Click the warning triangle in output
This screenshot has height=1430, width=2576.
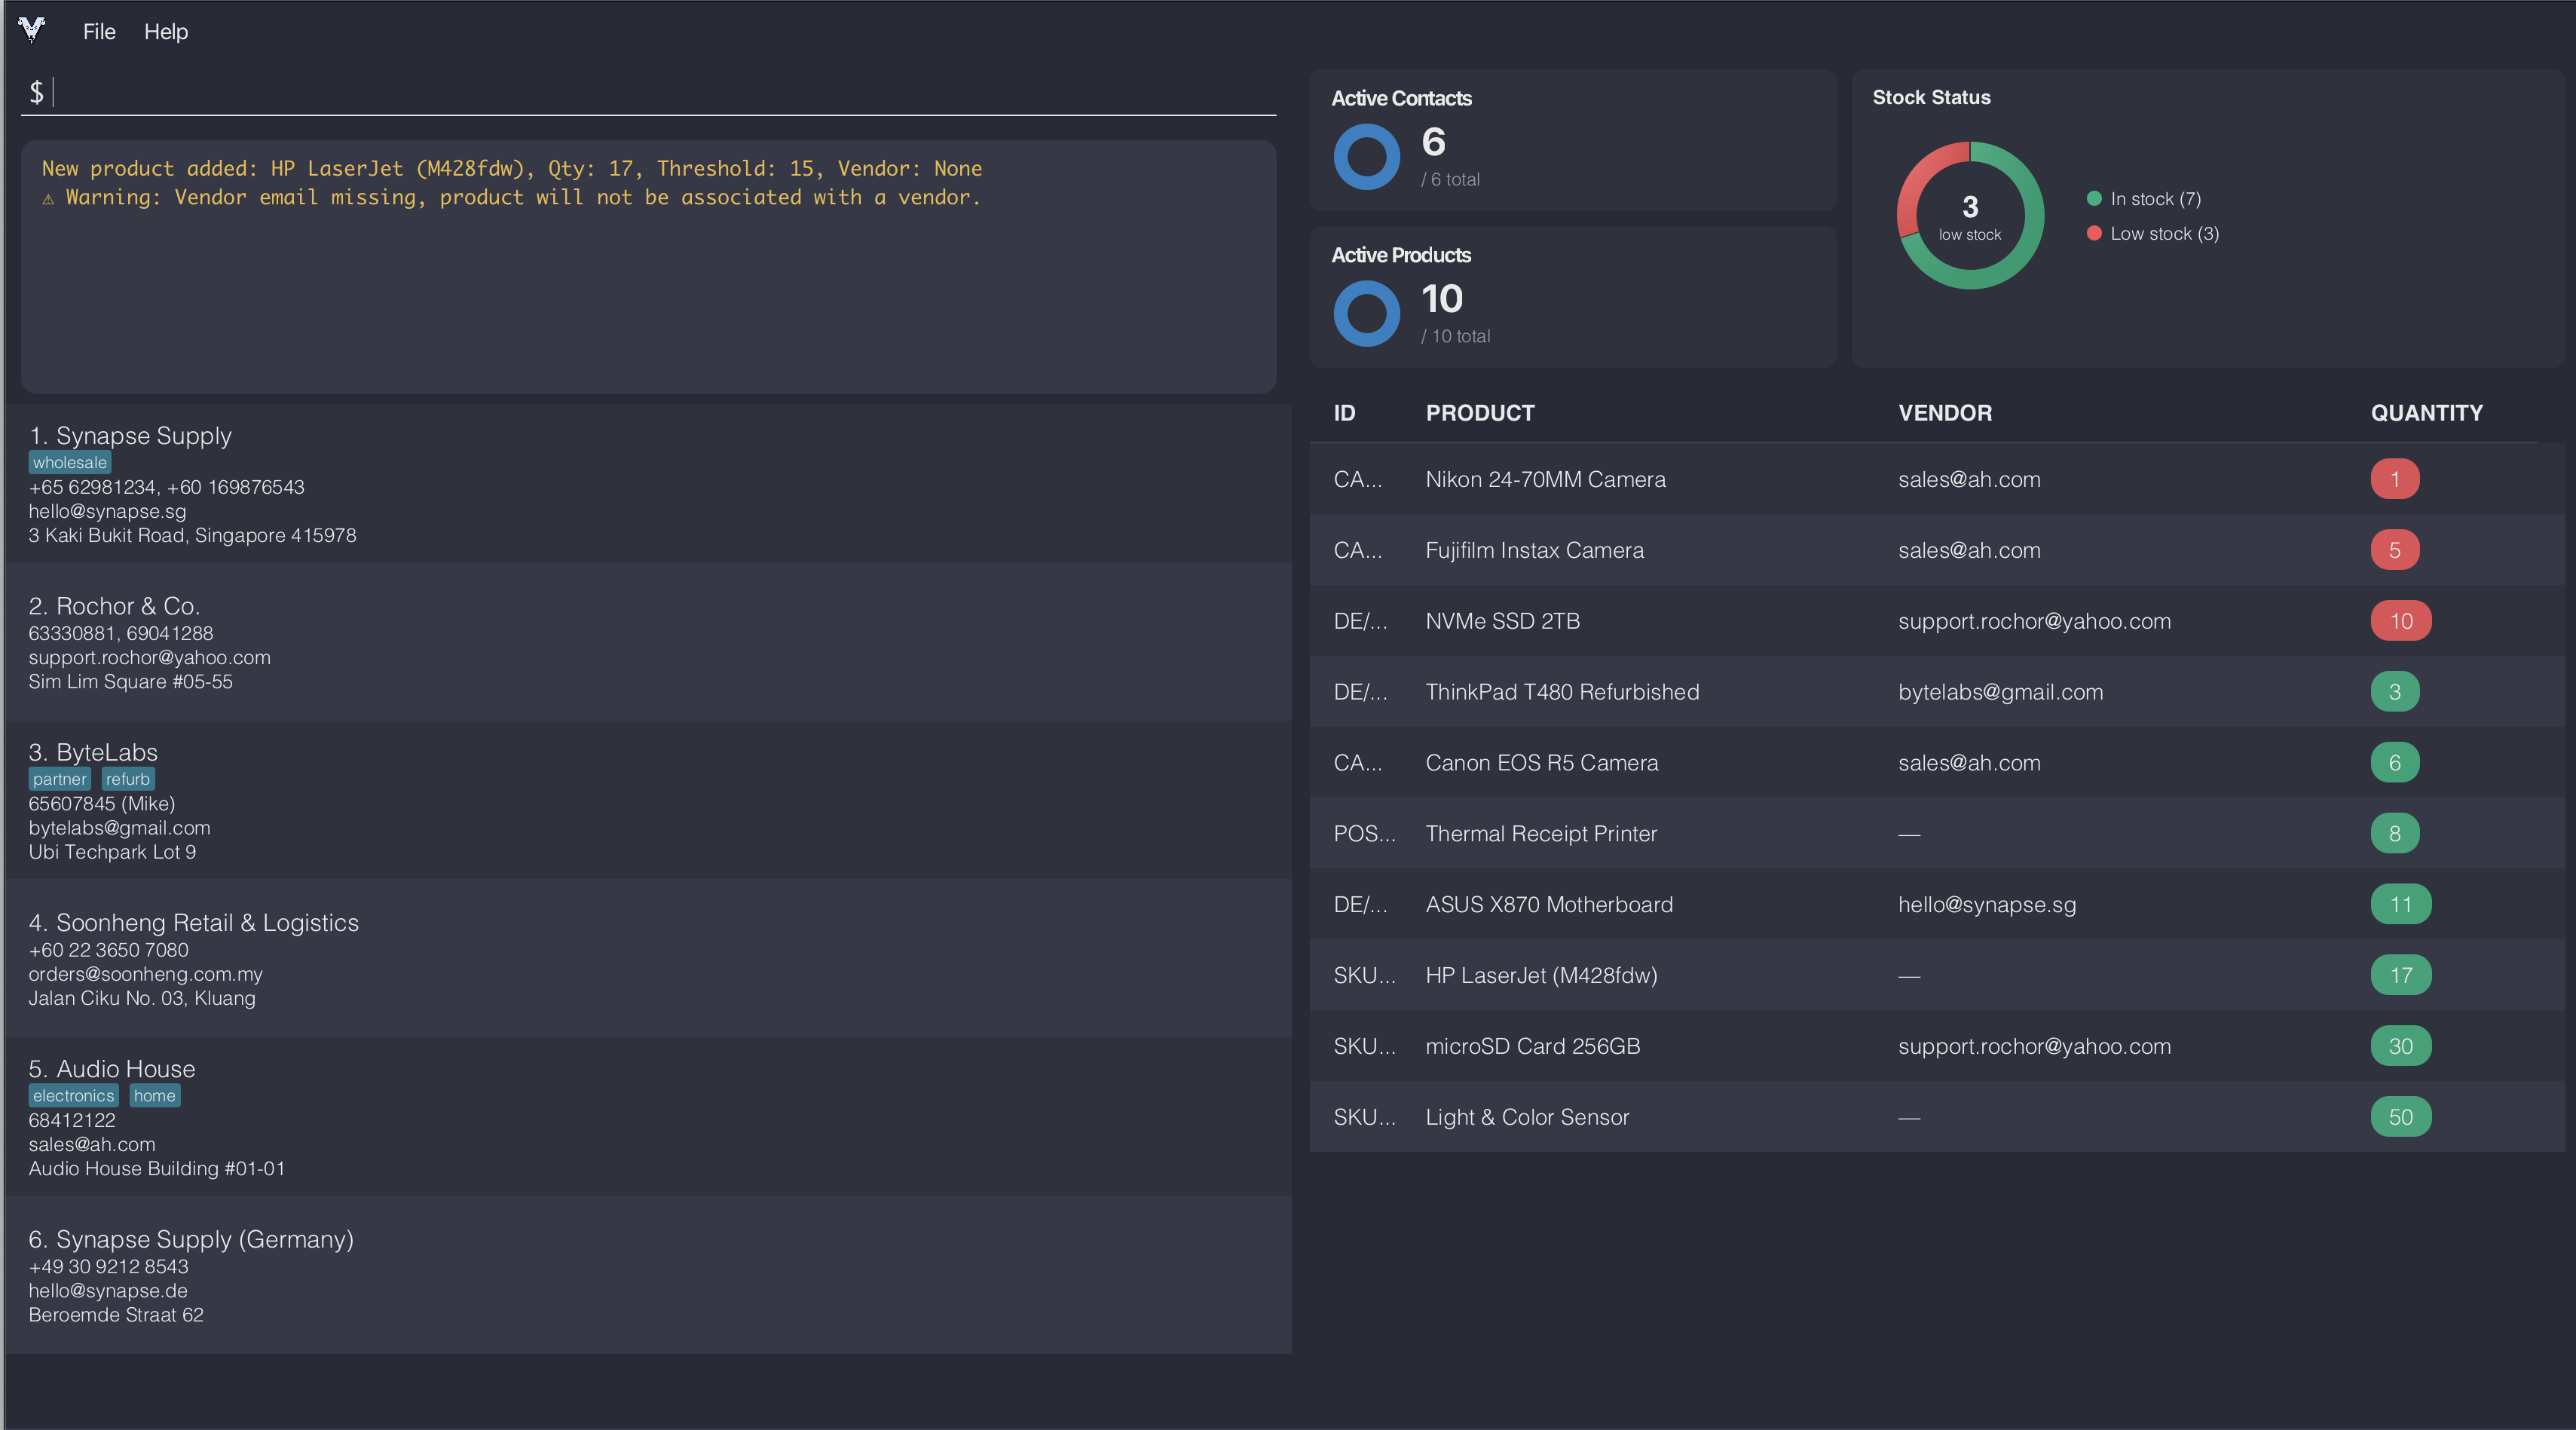[48, 199]
